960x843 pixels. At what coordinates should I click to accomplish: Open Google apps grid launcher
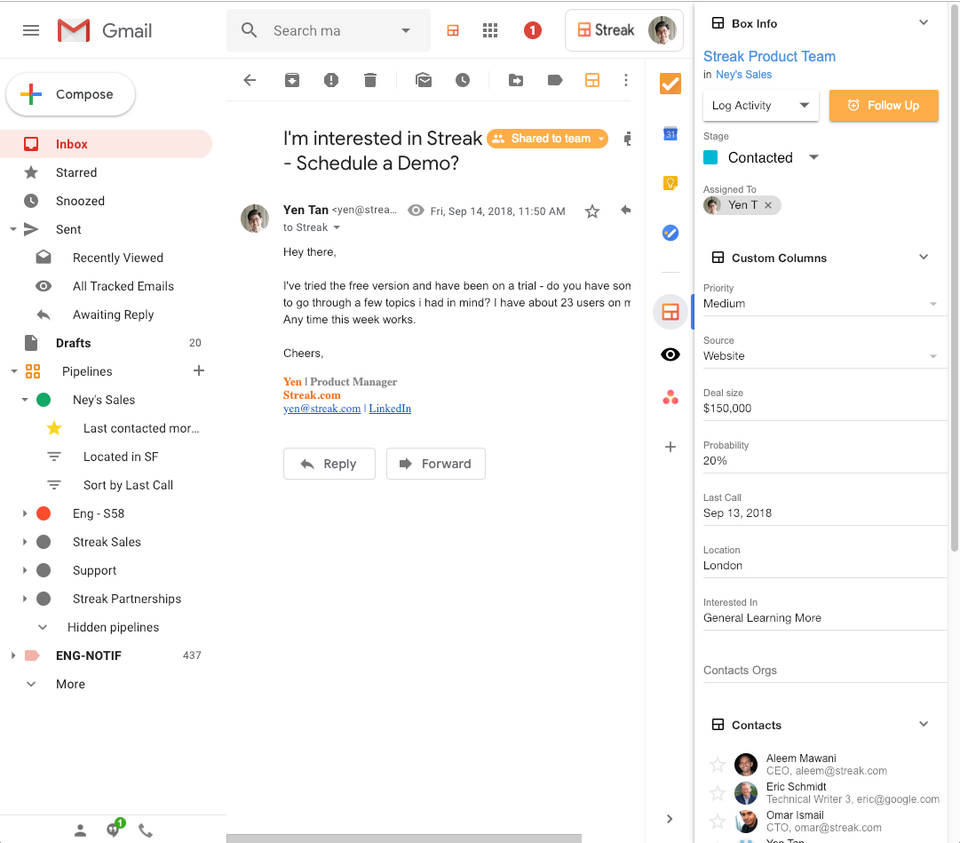click(x=490, y=31)
